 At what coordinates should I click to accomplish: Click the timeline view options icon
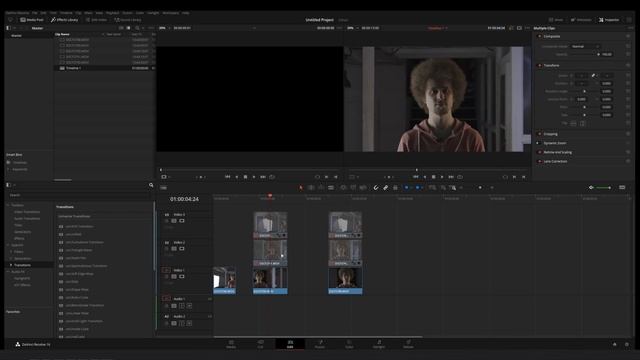[163, 188]
